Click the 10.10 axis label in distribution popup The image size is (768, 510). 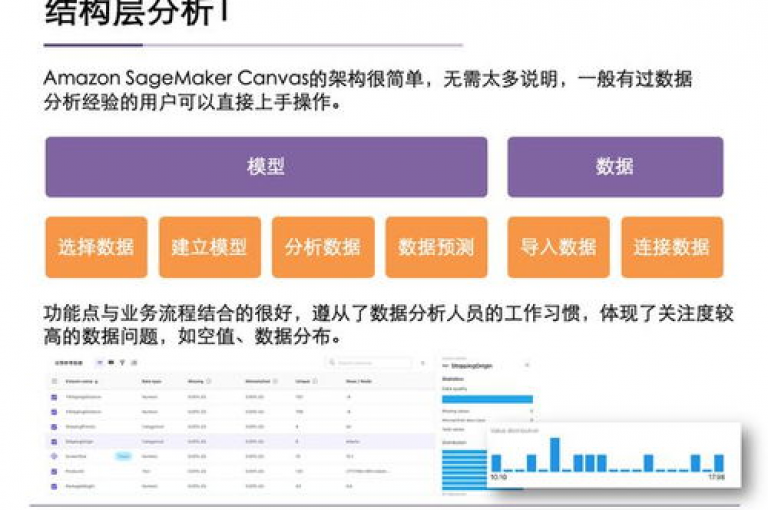pos(499,477)
